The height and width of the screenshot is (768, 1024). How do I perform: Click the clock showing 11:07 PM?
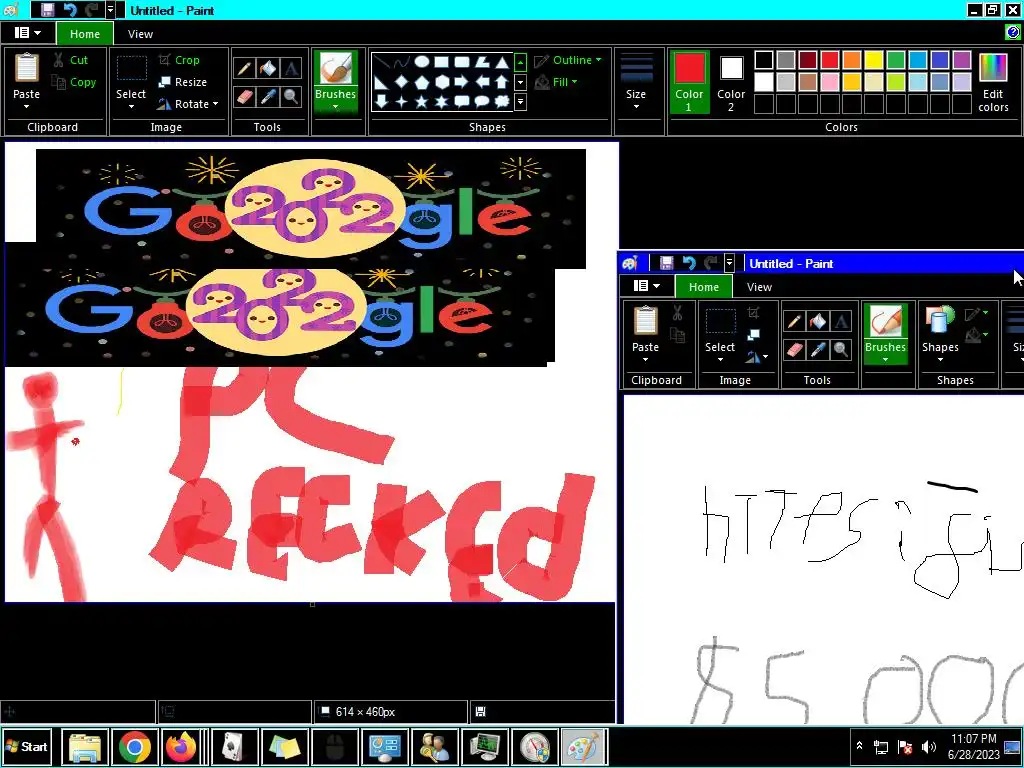tap(973, 739)
